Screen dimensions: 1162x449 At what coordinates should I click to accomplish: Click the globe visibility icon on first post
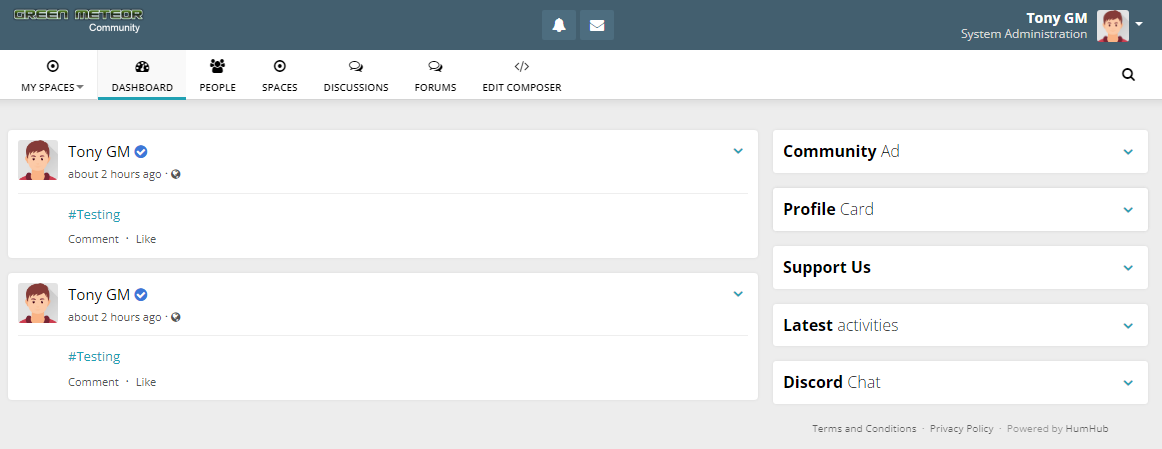[176, 174]
